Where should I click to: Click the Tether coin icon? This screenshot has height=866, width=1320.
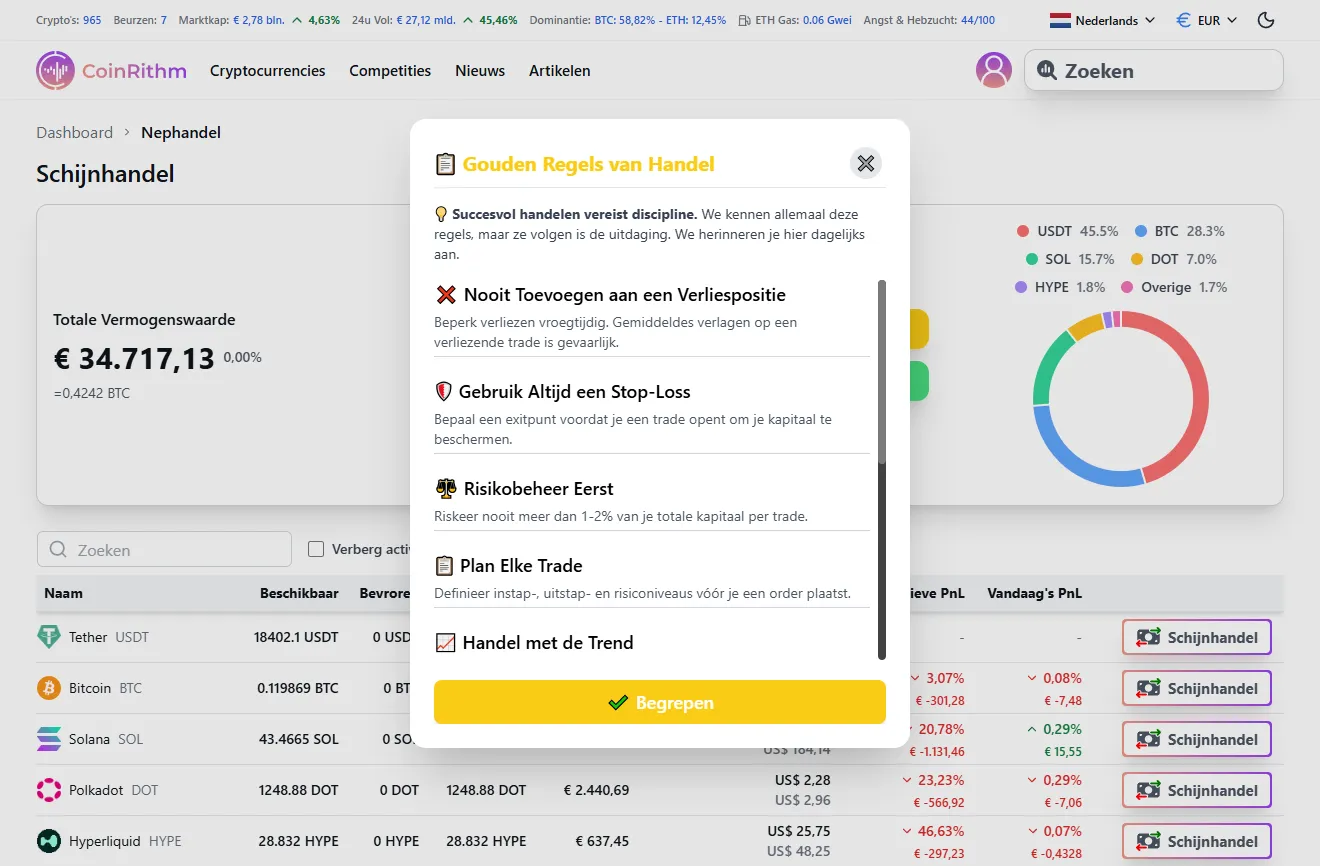pyautogui.click(x=48, y=637)
